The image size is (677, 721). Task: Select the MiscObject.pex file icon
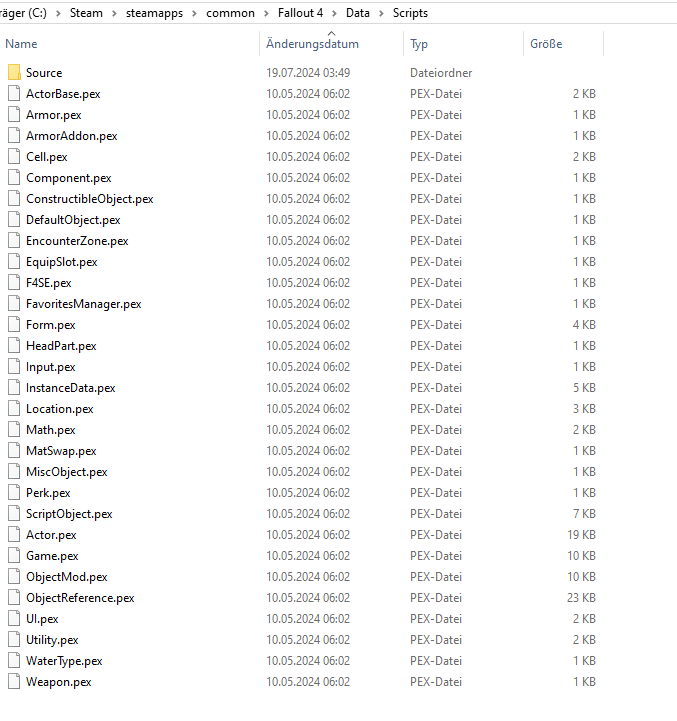14,472
